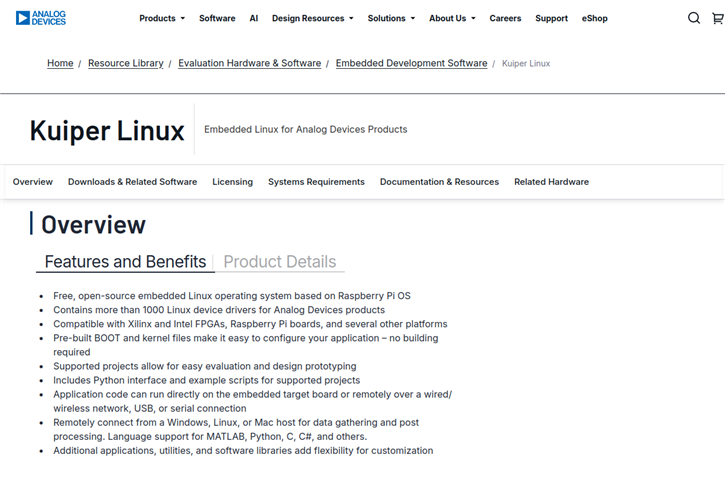This screenshot has height=483, width=725.
Task: Expand the Solutions dropdown menu
Action: (391, 18)
